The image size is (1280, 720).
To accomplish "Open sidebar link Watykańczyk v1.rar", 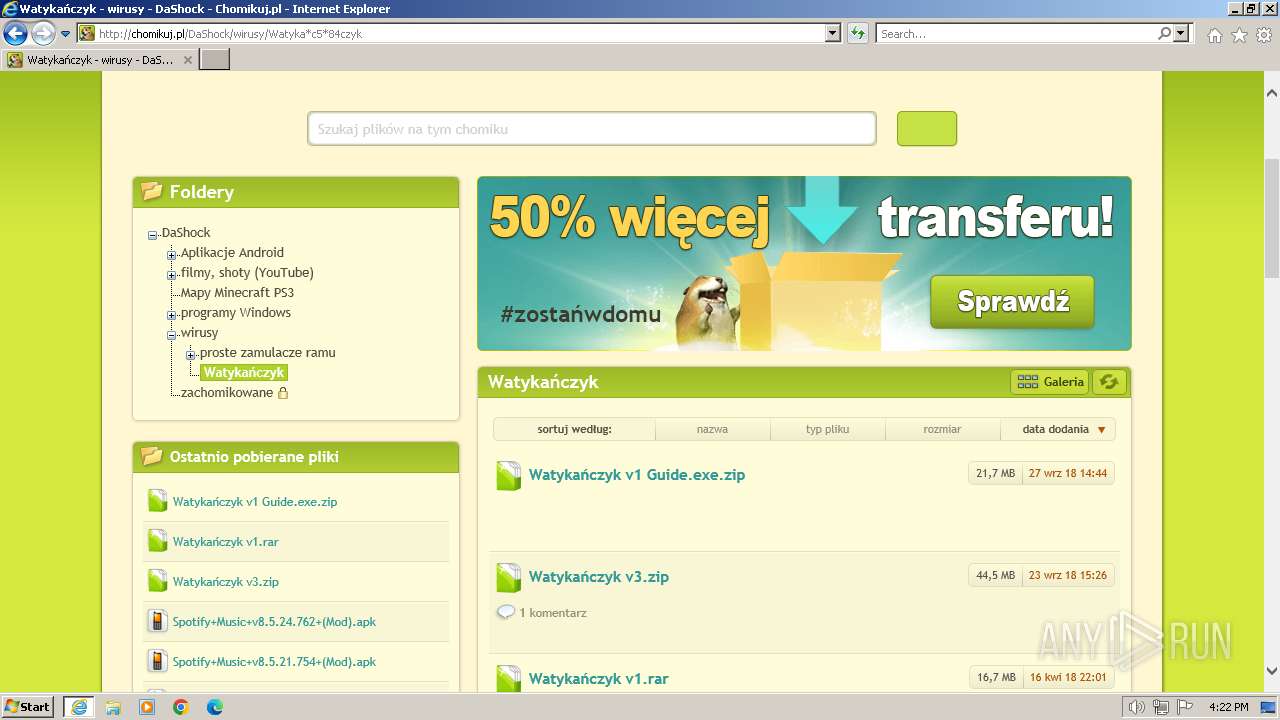I will tap(226, 541).
